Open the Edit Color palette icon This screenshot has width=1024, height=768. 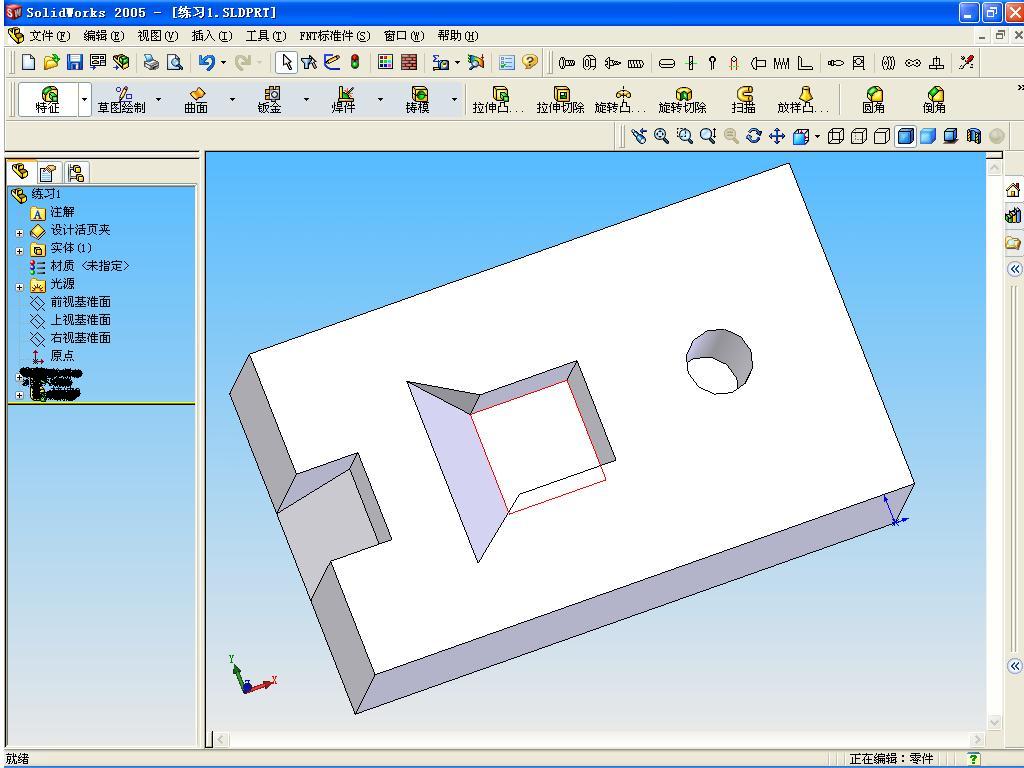(385, 63)
